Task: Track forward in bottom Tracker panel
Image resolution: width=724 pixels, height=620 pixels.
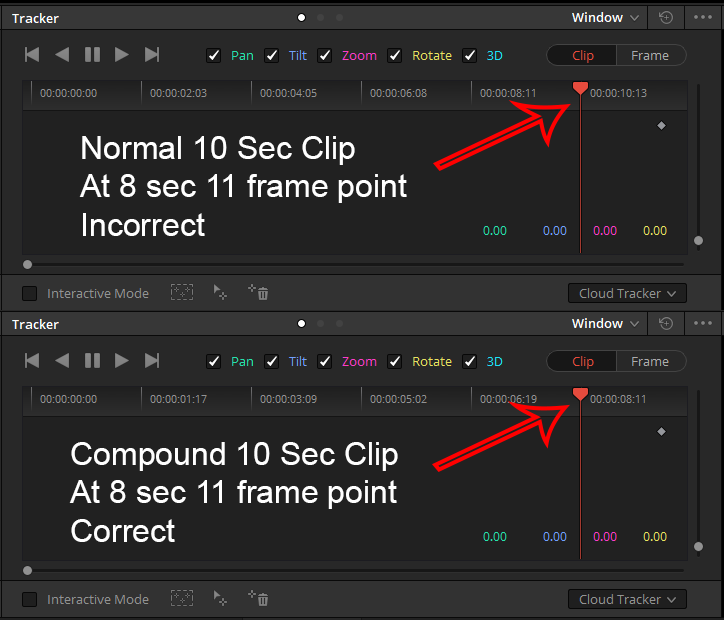Action: click(121, 361)
